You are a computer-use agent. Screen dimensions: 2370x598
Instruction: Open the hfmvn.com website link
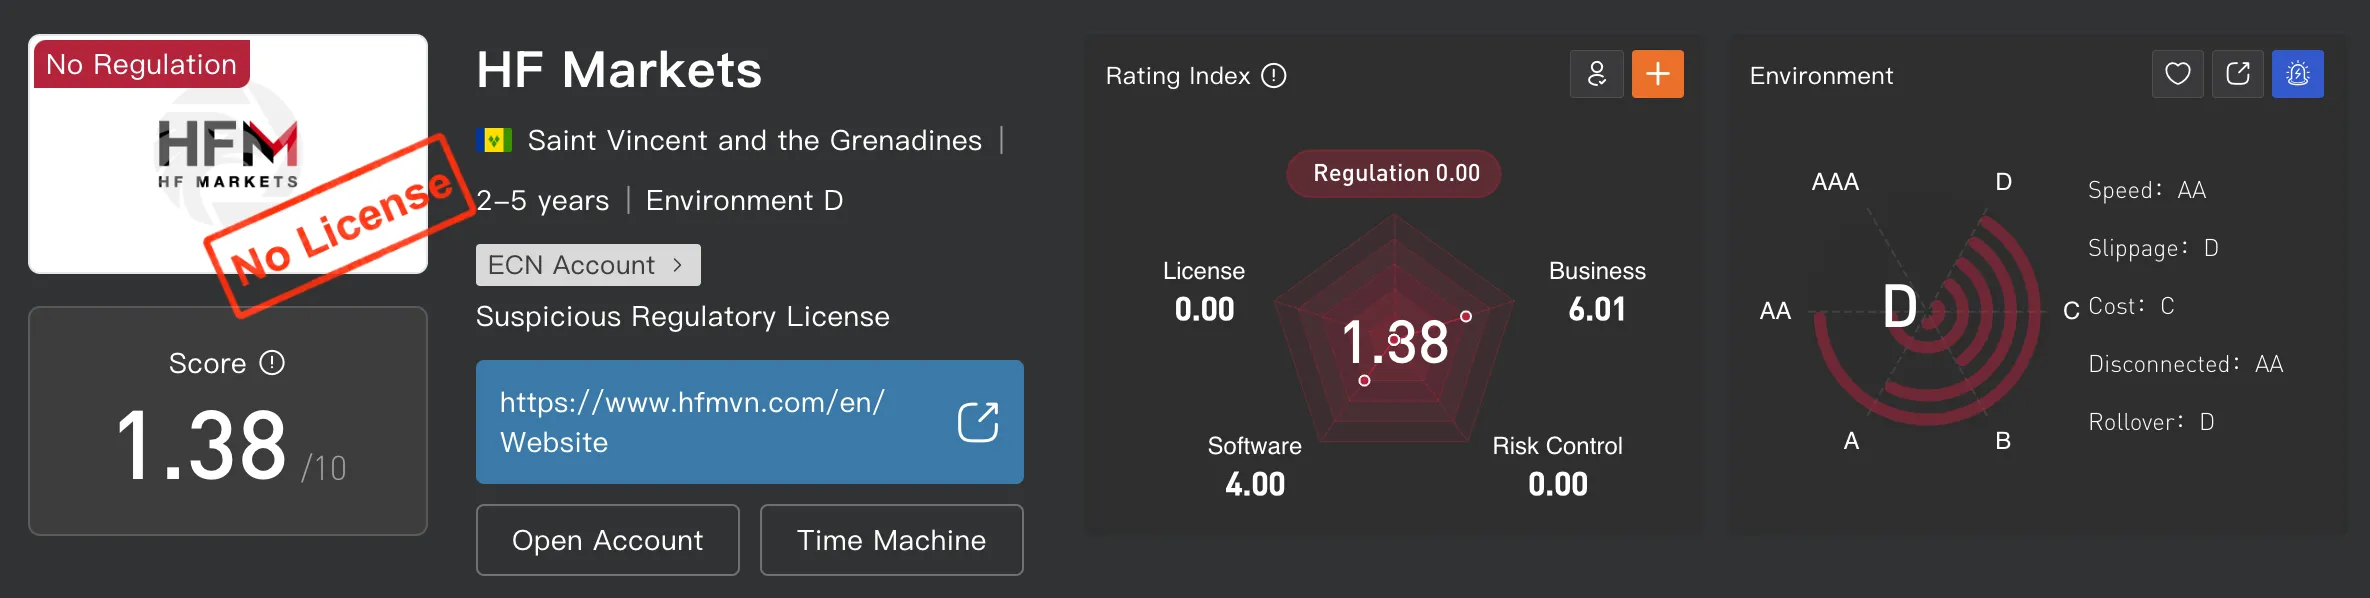pyautogui.click(x=750, y=422)
